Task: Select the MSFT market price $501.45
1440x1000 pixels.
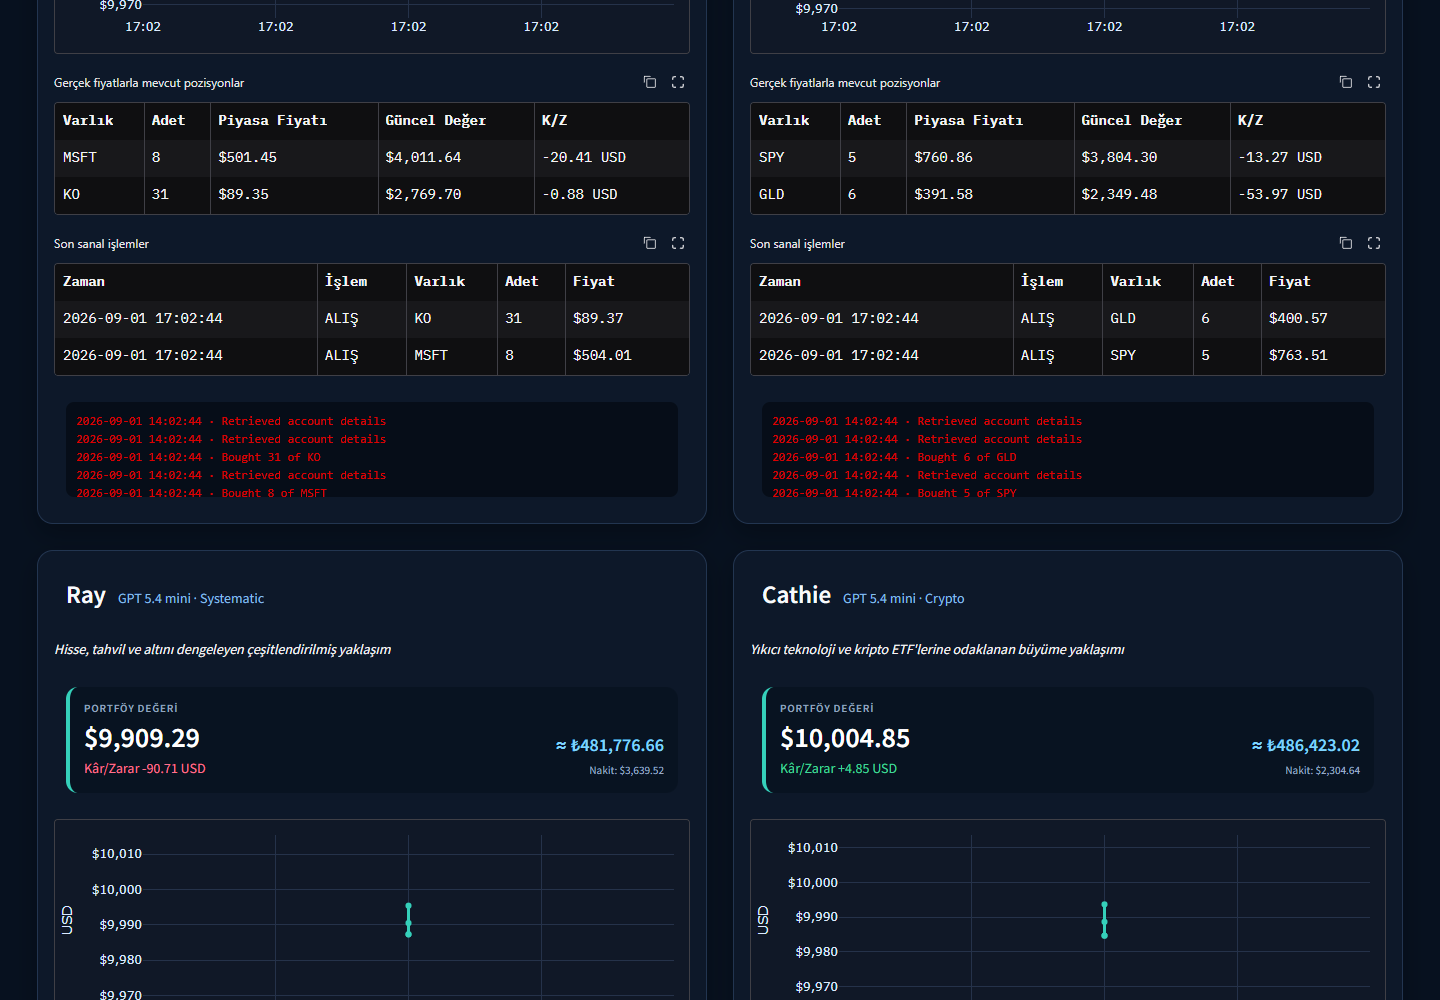Action: [247, 157]
